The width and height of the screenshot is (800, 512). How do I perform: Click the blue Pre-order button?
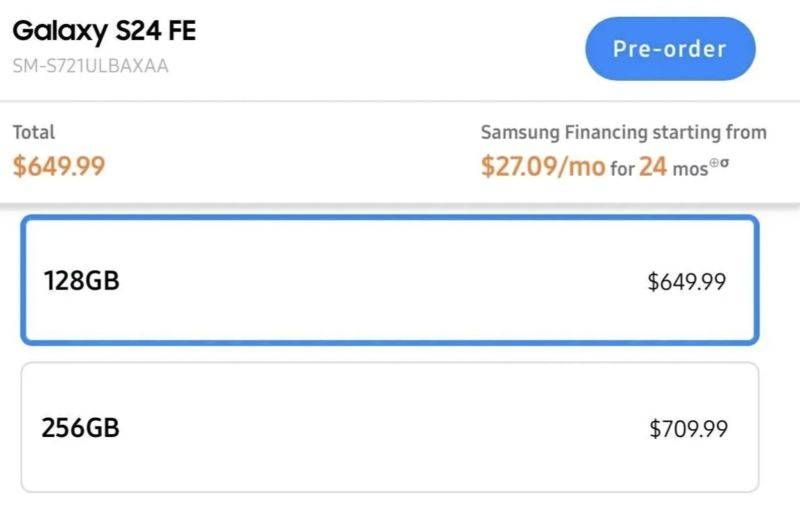click(x=669, y=49)
